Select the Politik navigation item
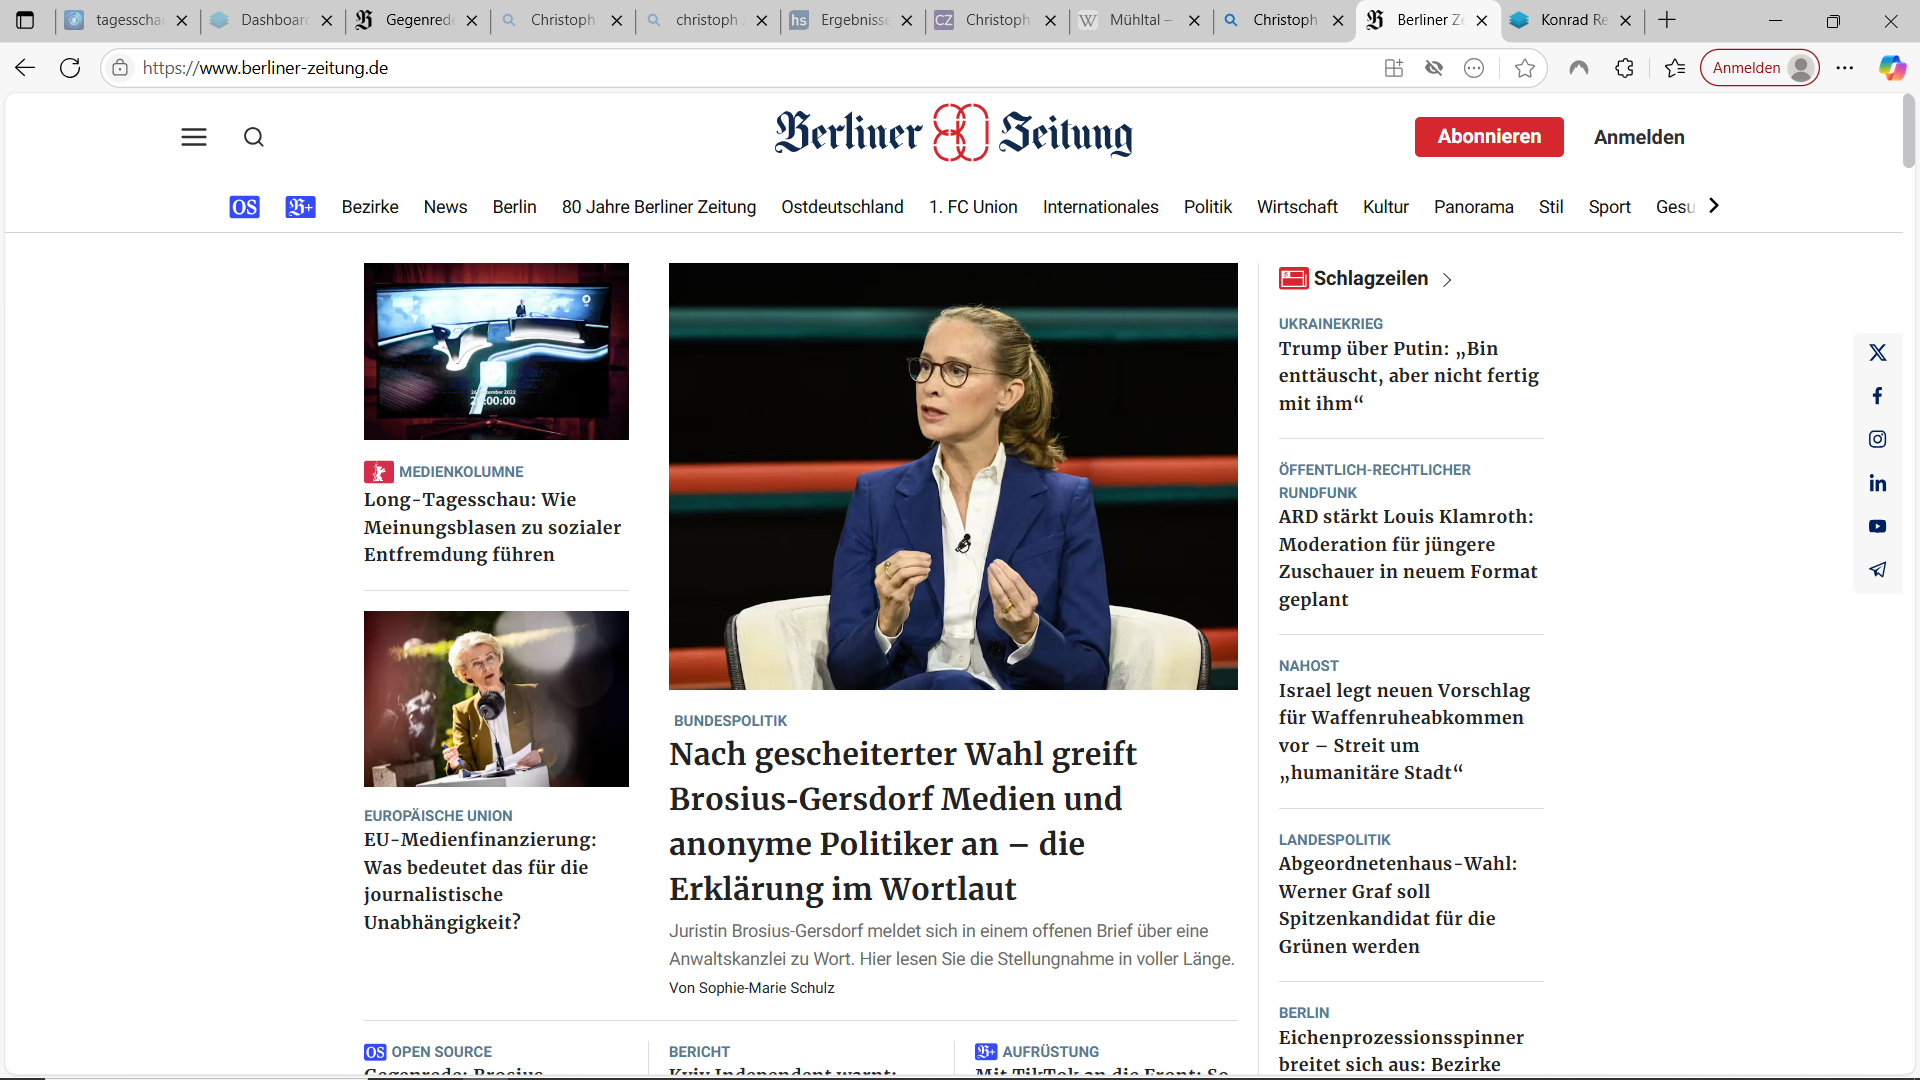 point(1207,207)
